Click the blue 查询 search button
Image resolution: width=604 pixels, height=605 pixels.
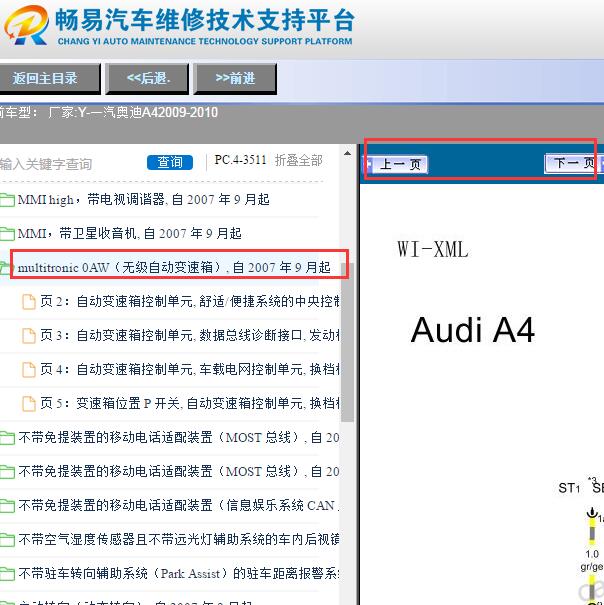170,162
